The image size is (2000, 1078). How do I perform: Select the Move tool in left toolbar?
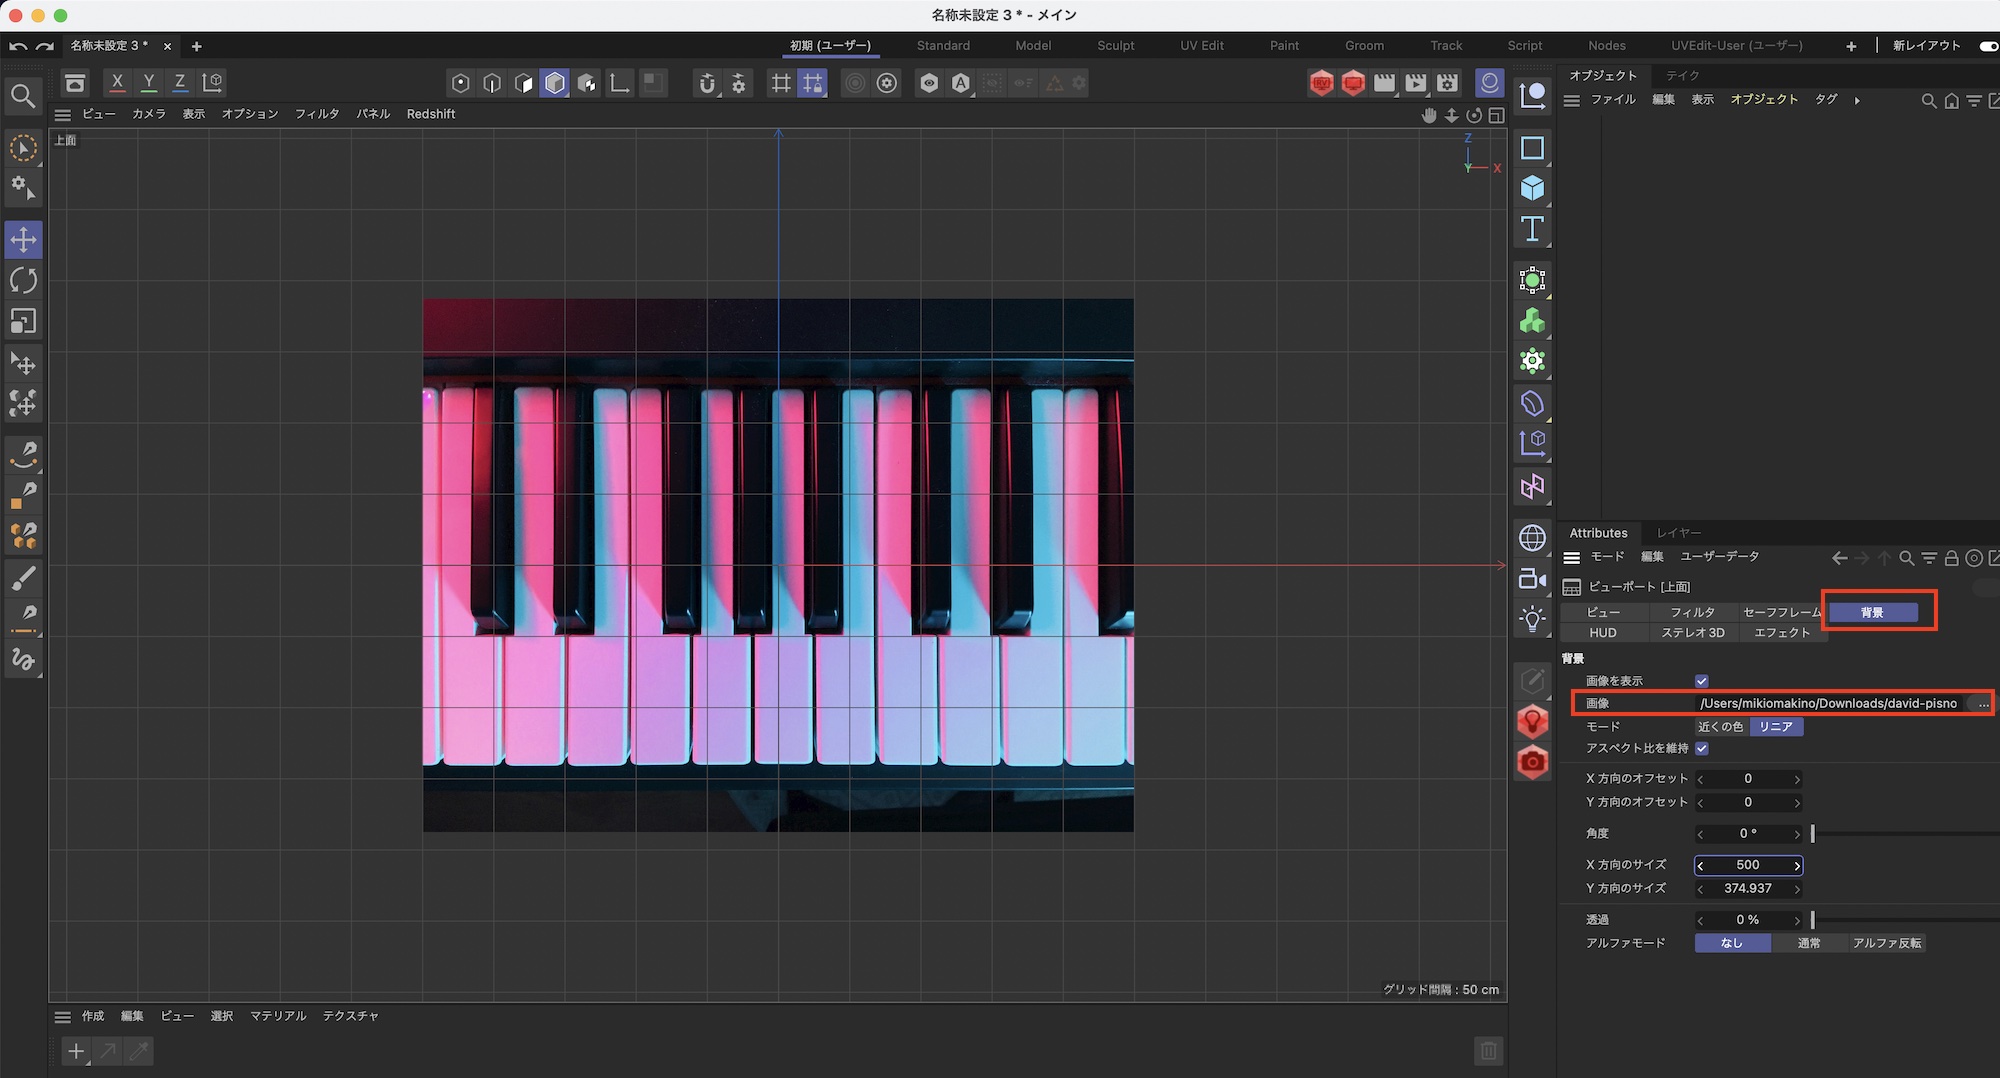coord(23,240)
